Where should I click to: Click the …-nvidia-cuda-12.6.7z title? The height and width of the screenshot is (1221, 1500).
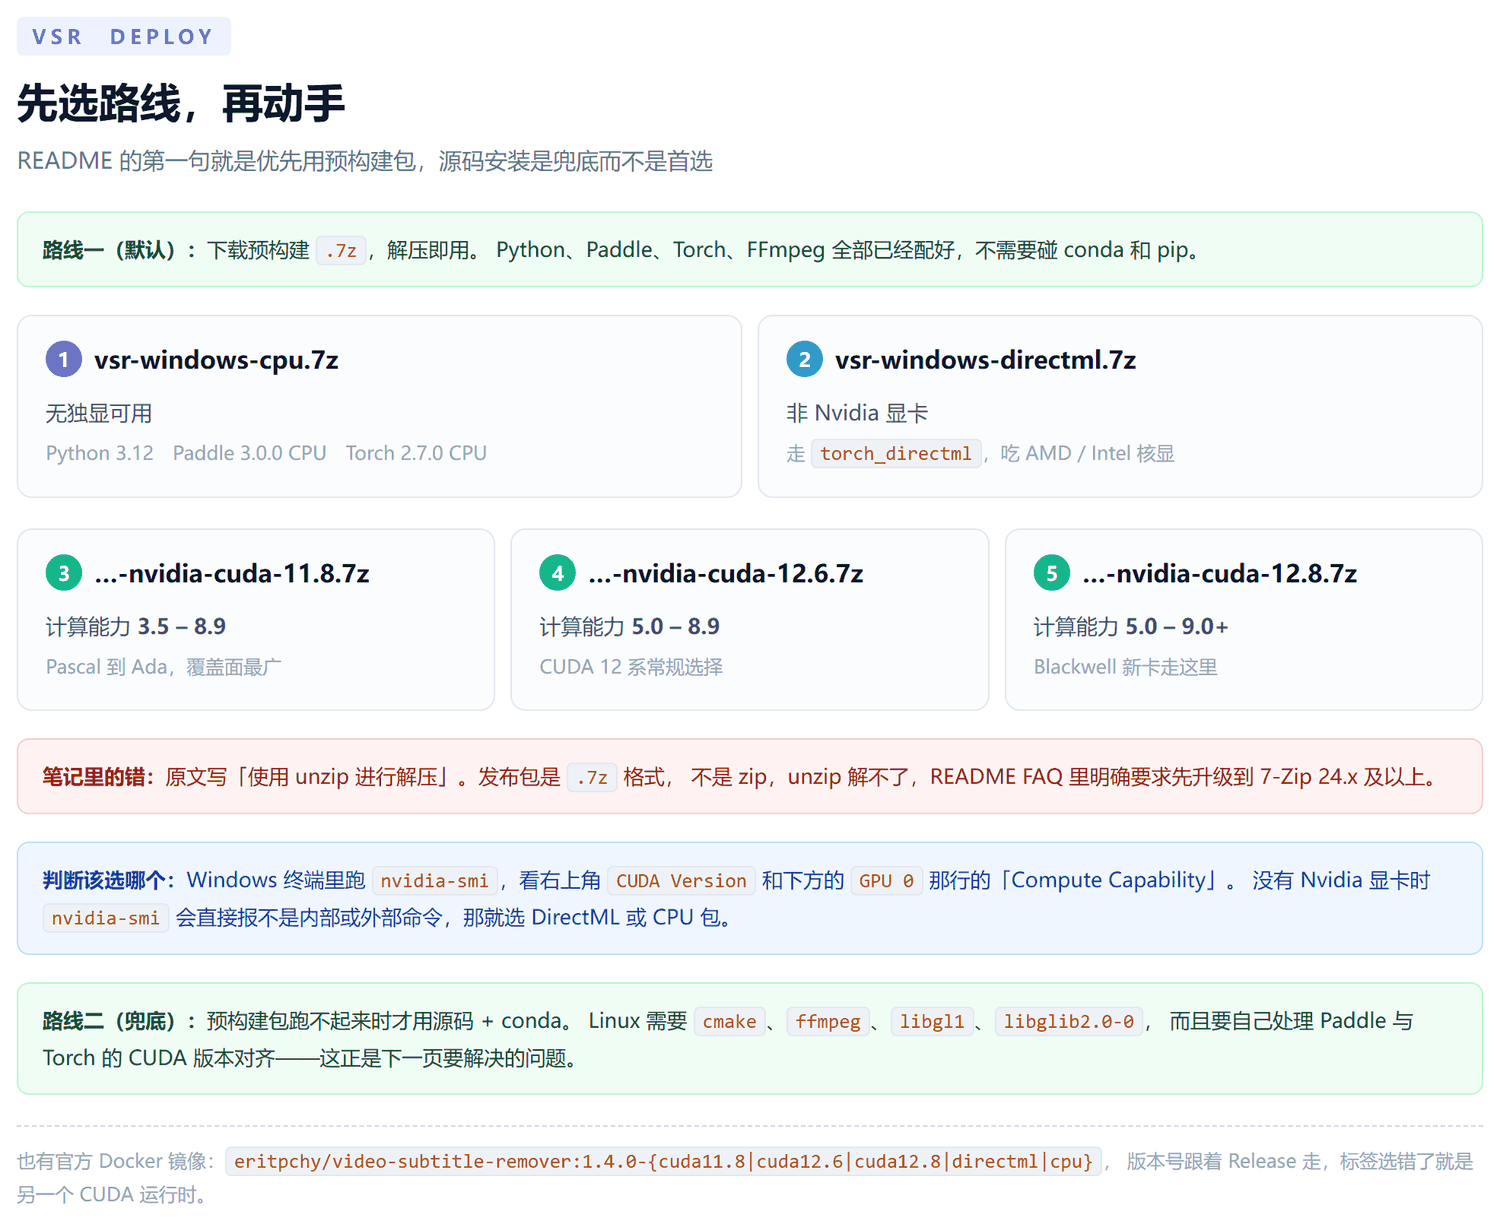tap(726, 574)
